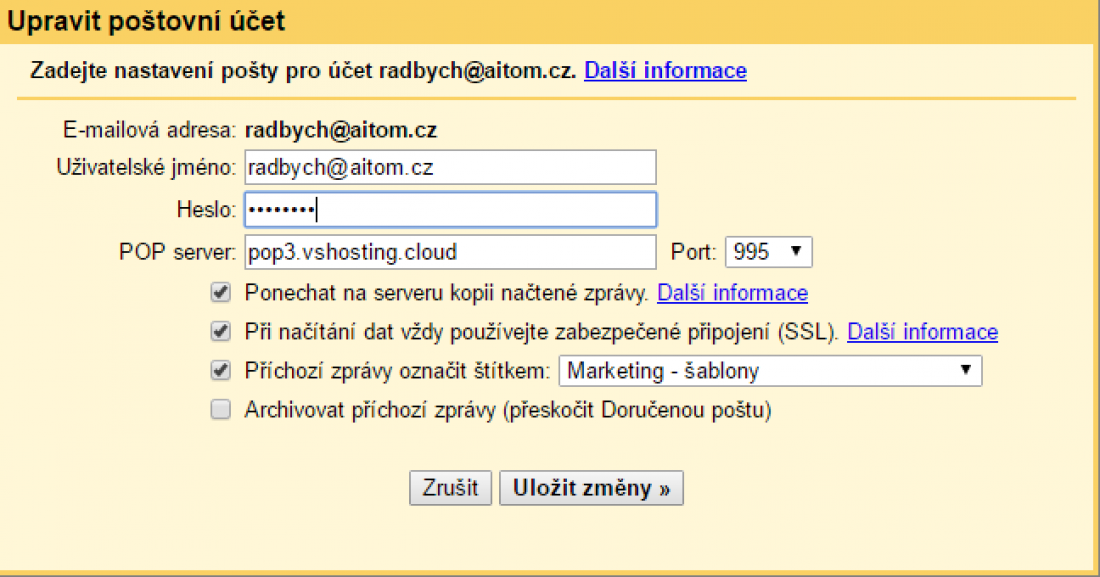Enable Archivovat příchozí zprávy checkbox
Screen dimensions: 1100x577
tap(221, 410)
